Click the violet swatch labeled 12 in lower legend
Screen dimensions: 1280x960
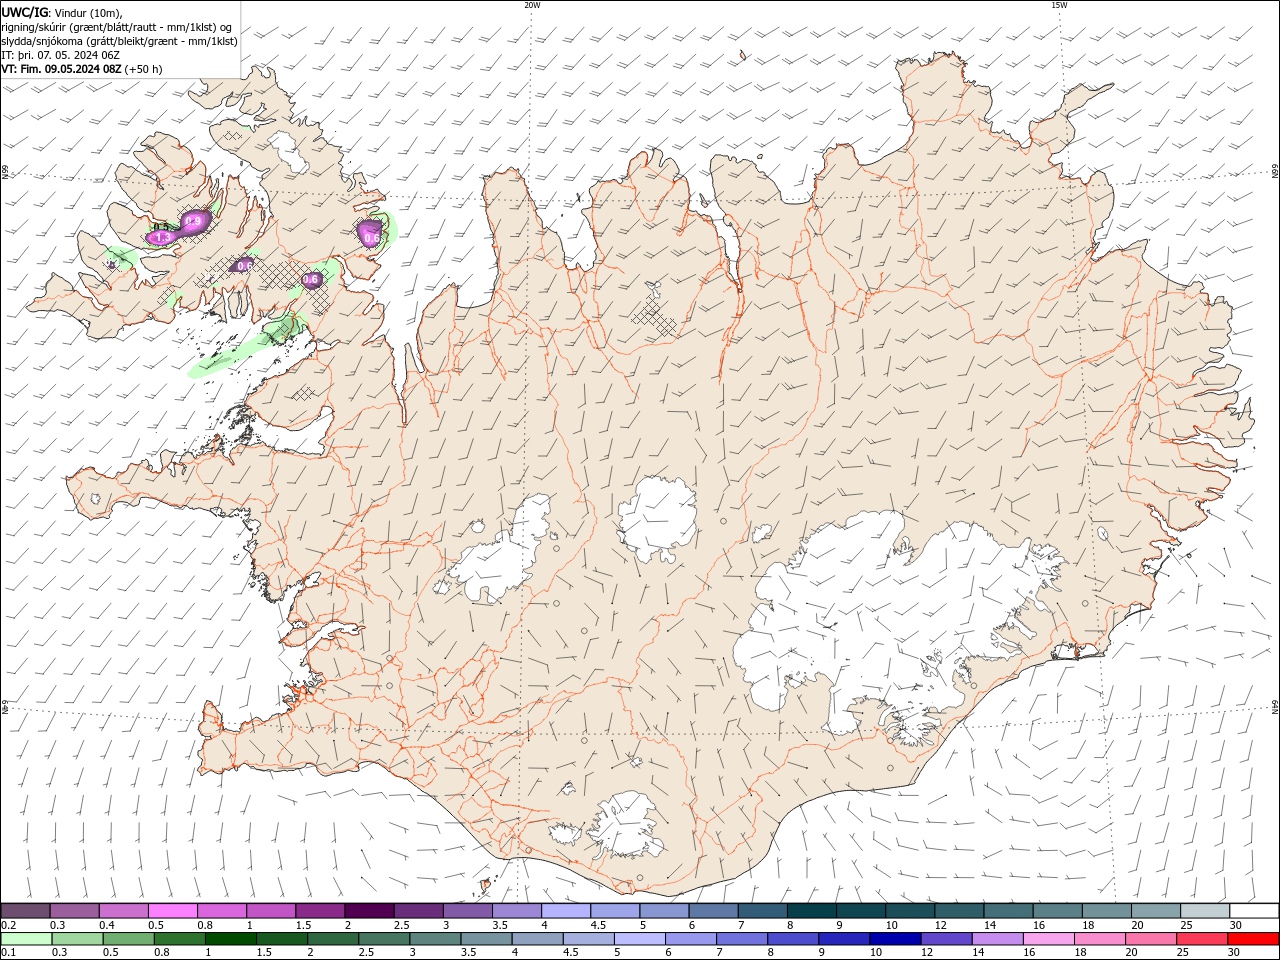[946, 939]
